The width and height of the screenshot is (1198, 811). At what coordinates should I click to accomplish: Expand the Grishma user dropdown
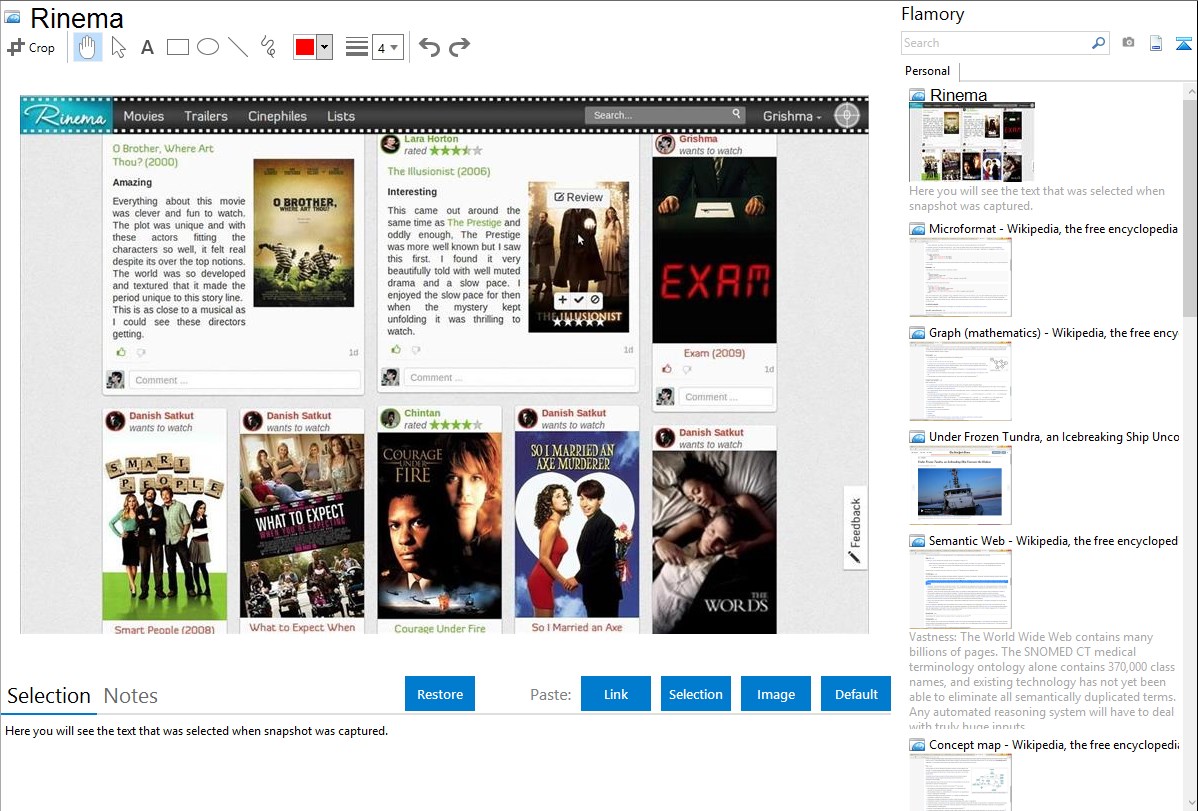tap(792, 116)
